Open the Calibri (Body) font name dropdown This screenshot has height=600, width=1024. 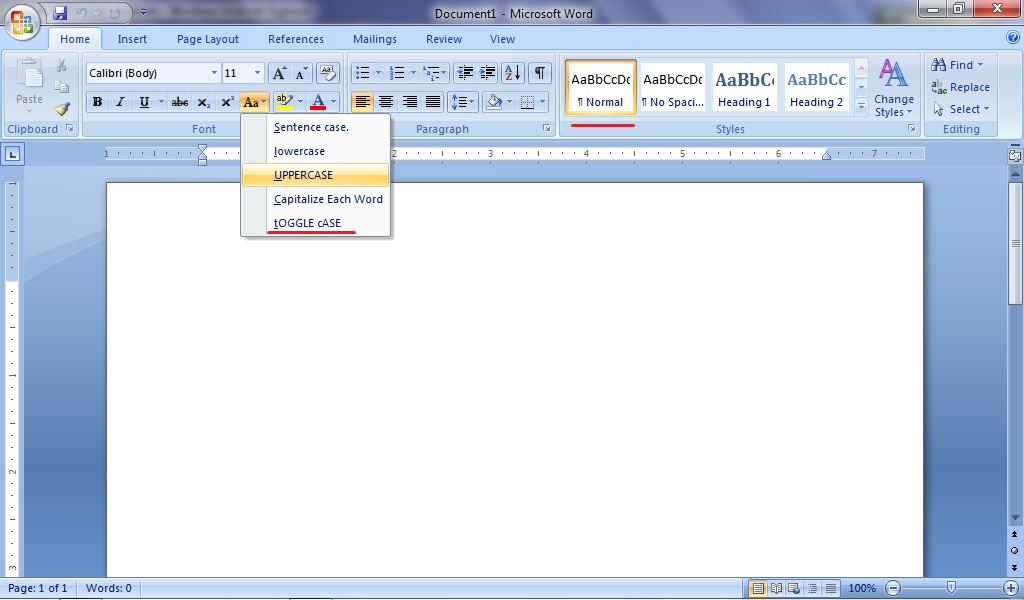point(214,72)
